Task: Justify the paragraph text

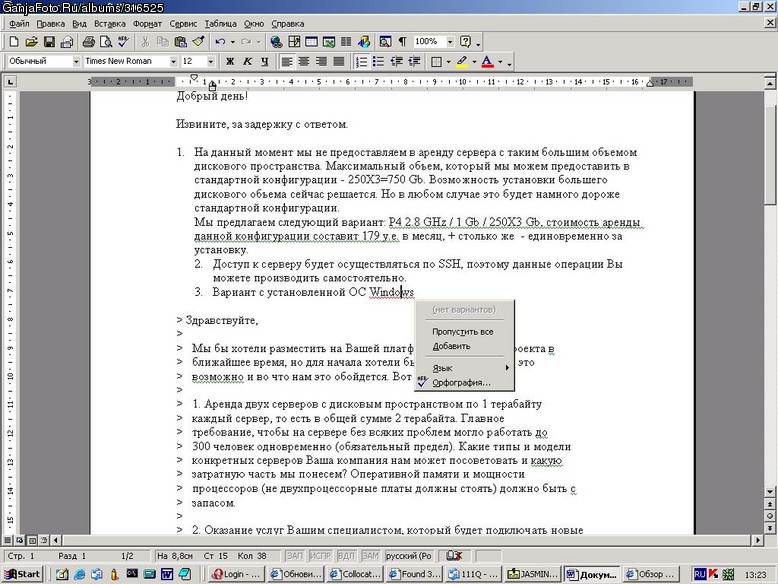Action: click(x=338, y=62)
